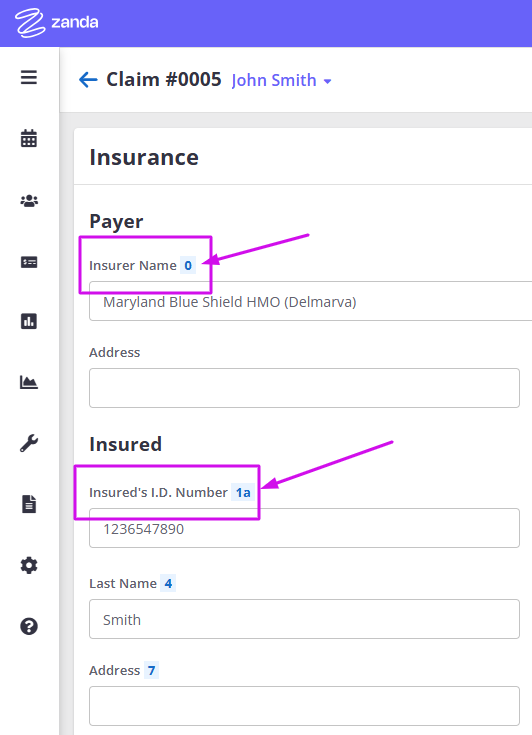This screenshot has width=532, height=735.
Task: Click the Insured Address field labeled 7
Action: tap(304, 706)
